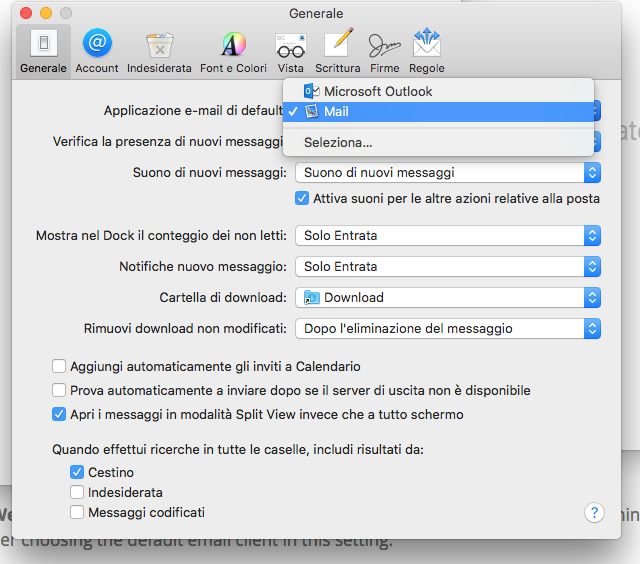Open the Generale preferences pane
640x564 pixels.
click(x=43, y=51)
